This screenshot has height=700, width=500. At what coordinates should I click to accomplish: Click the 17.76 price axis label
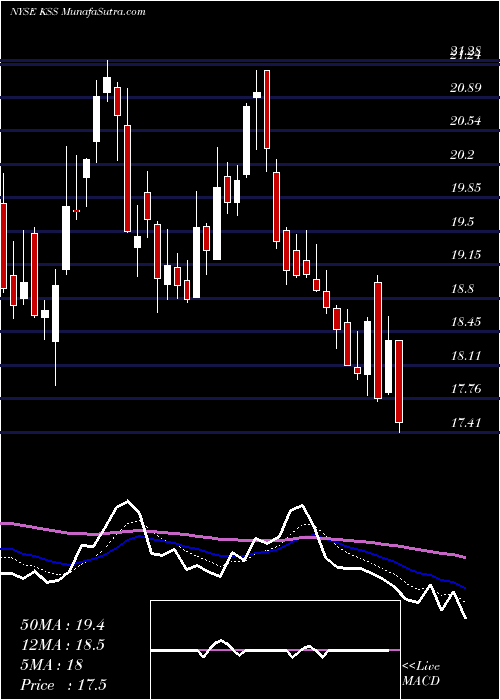[x=466, y=389]
